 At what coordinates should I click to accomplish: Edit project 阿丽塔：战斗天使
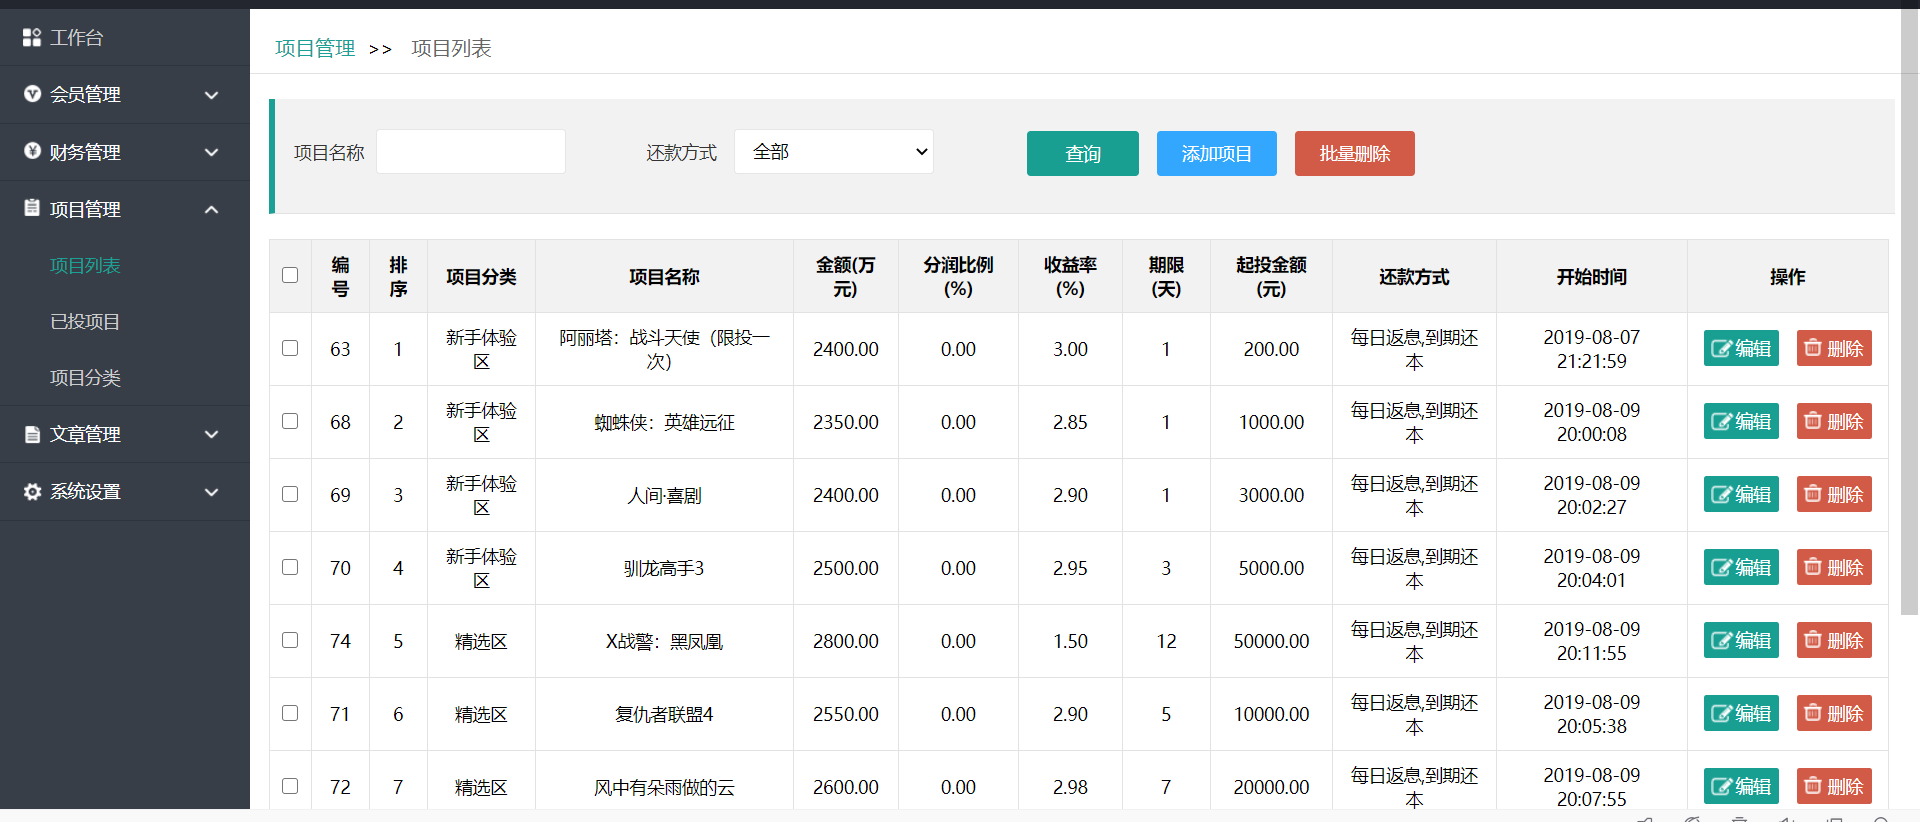coord(1741,348)
